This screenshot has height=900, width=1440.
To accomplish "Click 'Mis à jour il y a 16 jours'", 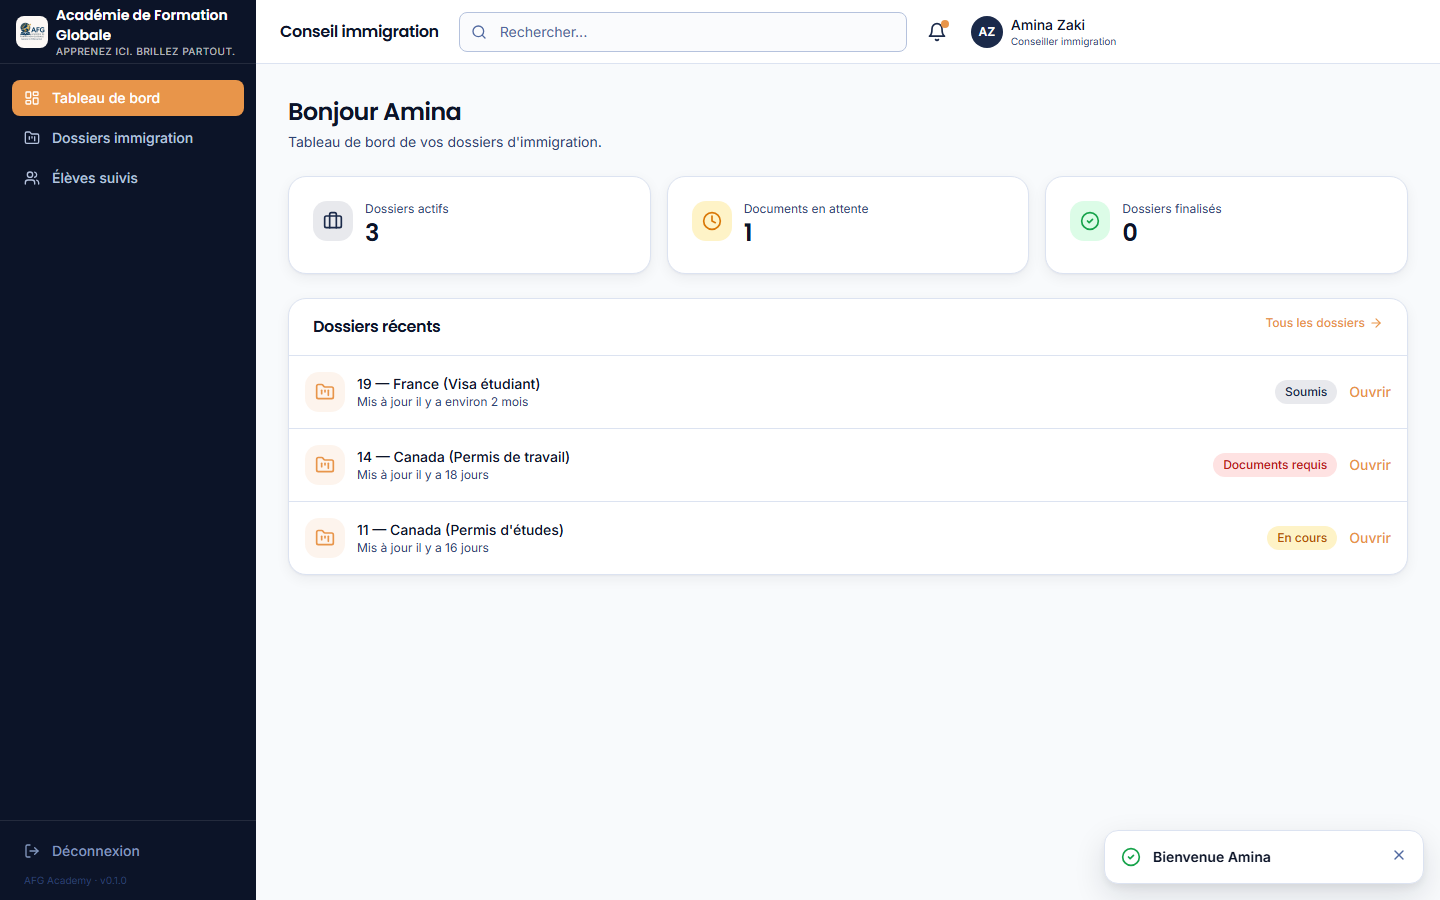I will (x=423, y=548).
